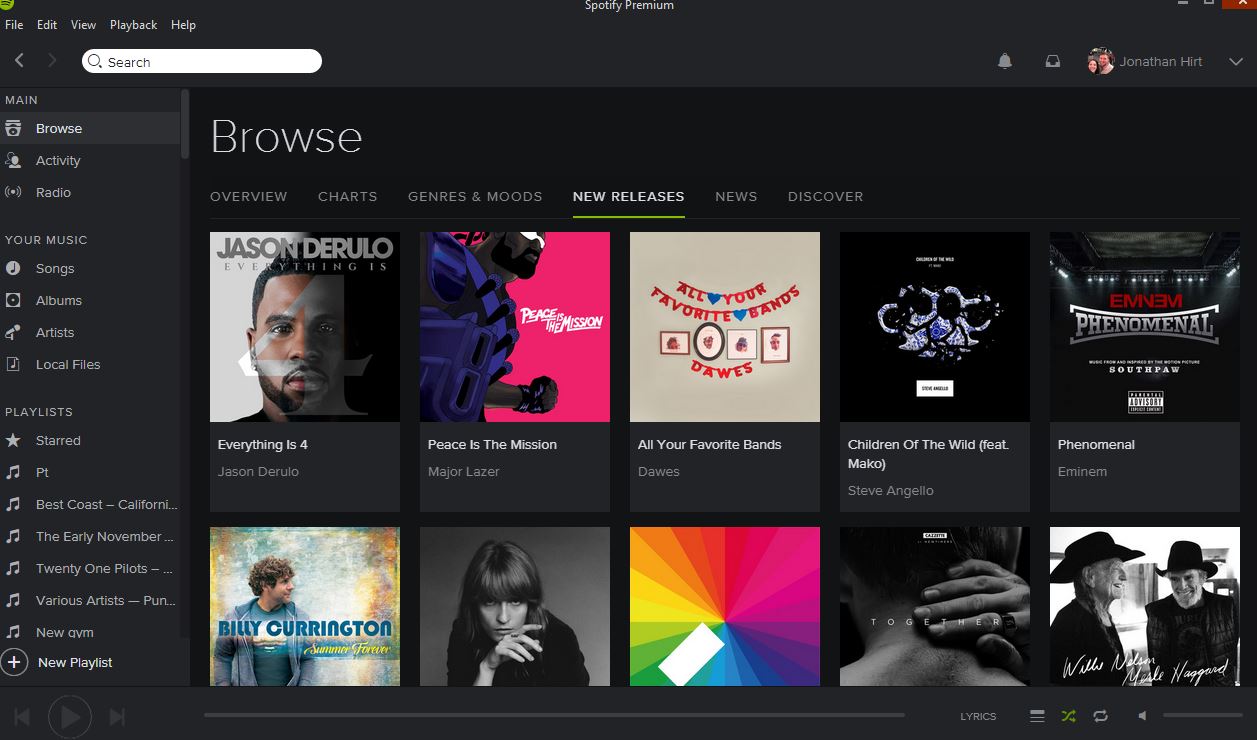Click the back navigation arrow

pos(19,62)
